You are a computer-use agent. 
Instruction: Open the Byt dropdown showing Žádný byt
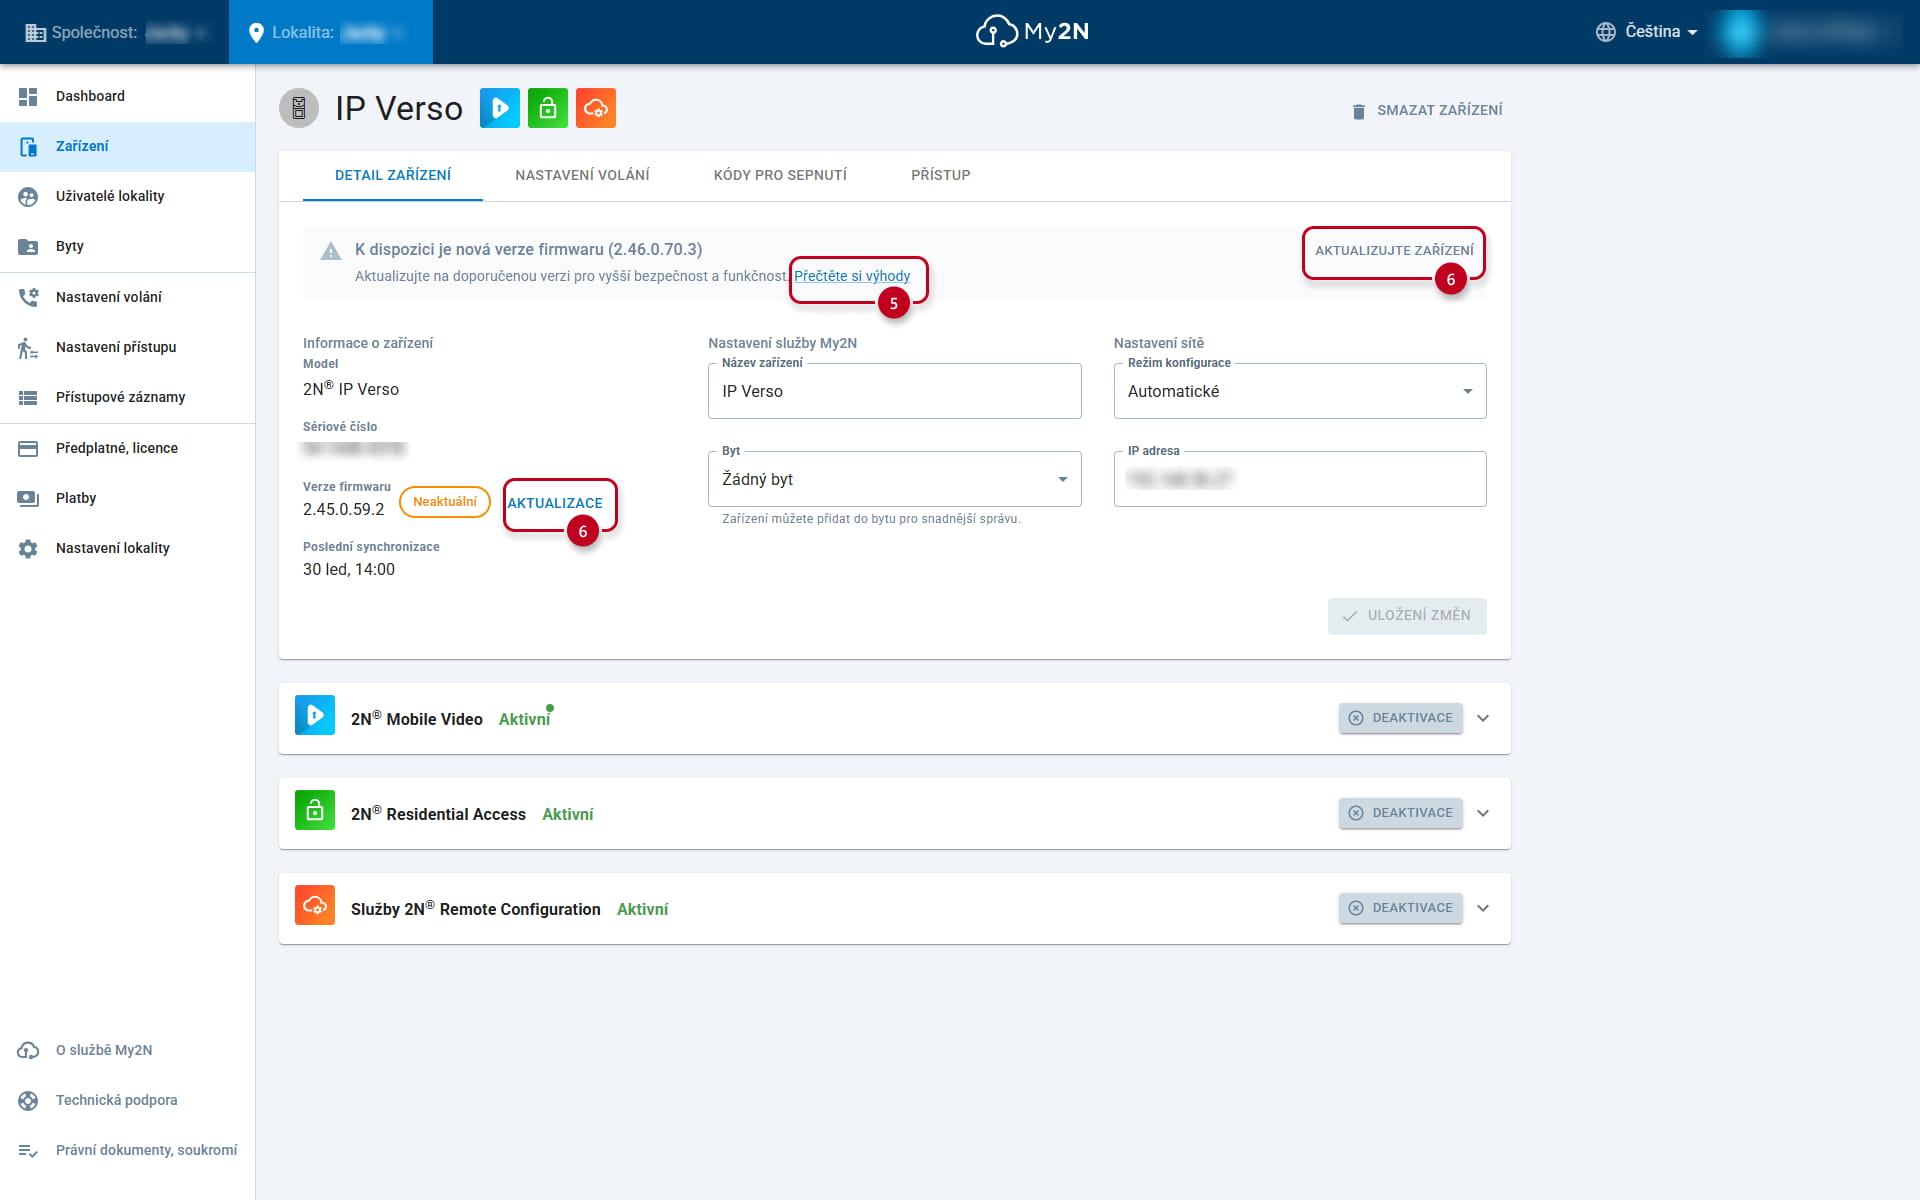click(x=895, y=479)
